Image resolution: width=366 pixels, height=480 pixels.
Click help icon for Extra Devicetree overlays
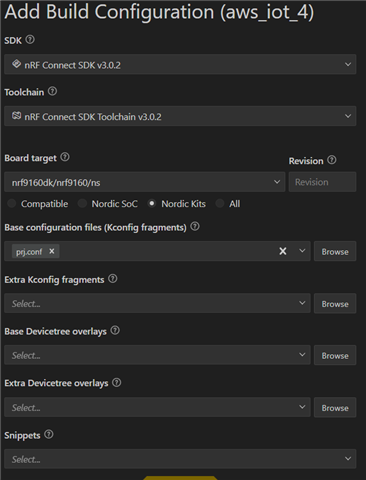[117, 383]
